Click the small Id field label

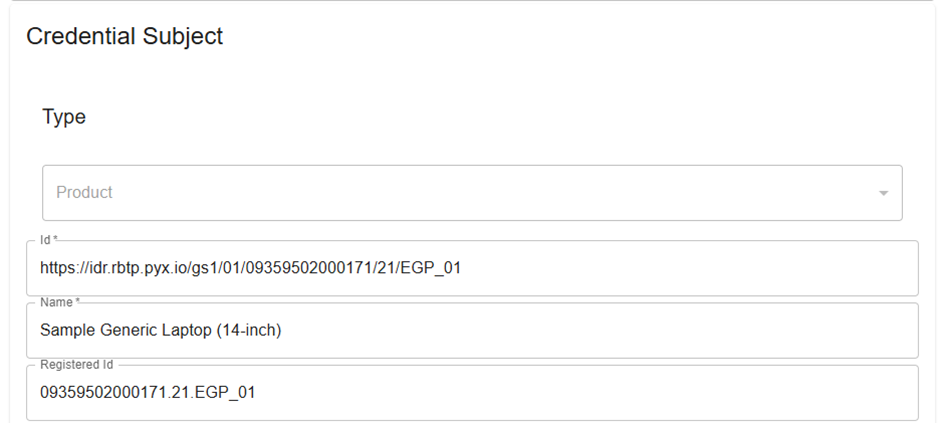point(46,240)
